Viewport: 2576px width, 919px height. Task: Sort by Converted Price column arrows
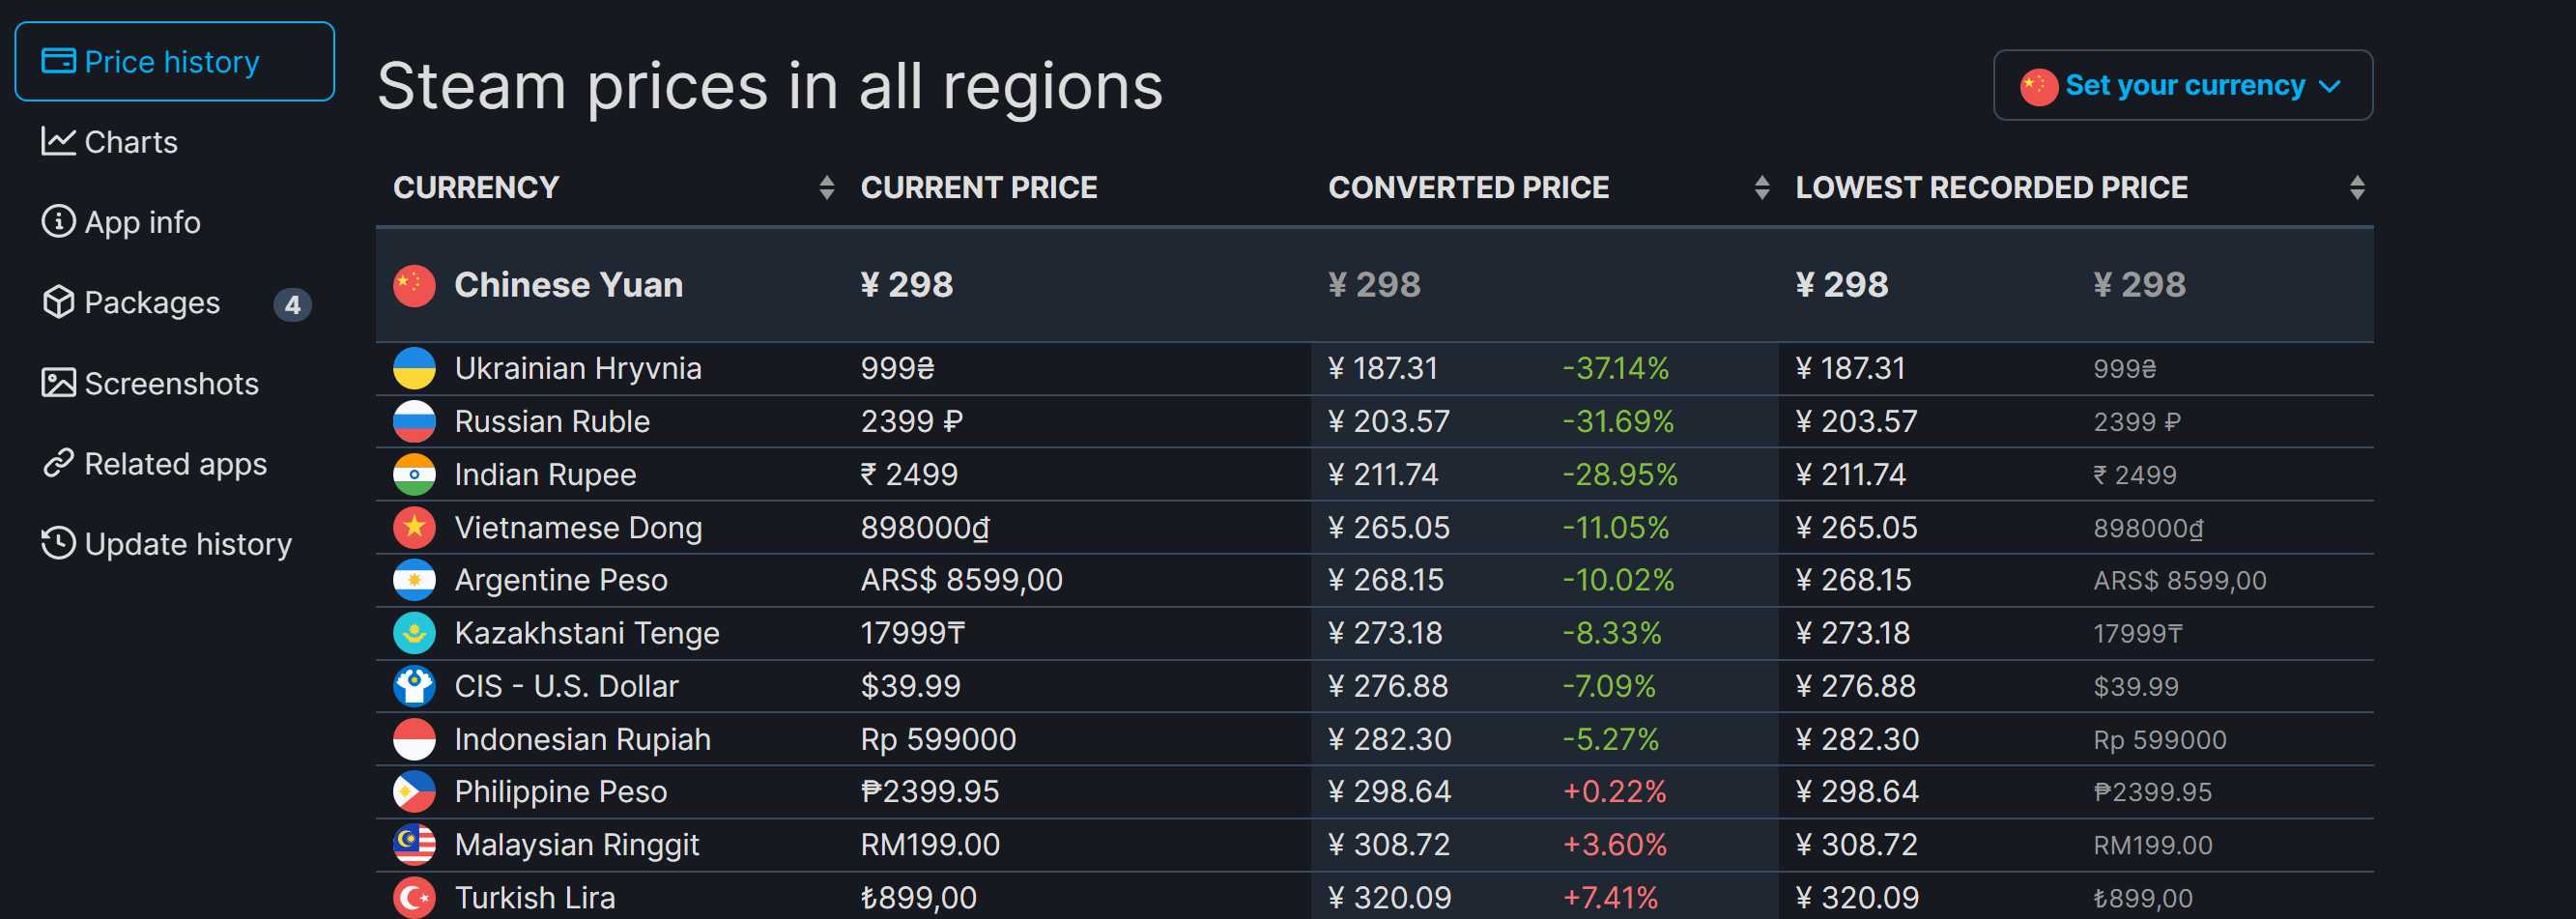1761,188
